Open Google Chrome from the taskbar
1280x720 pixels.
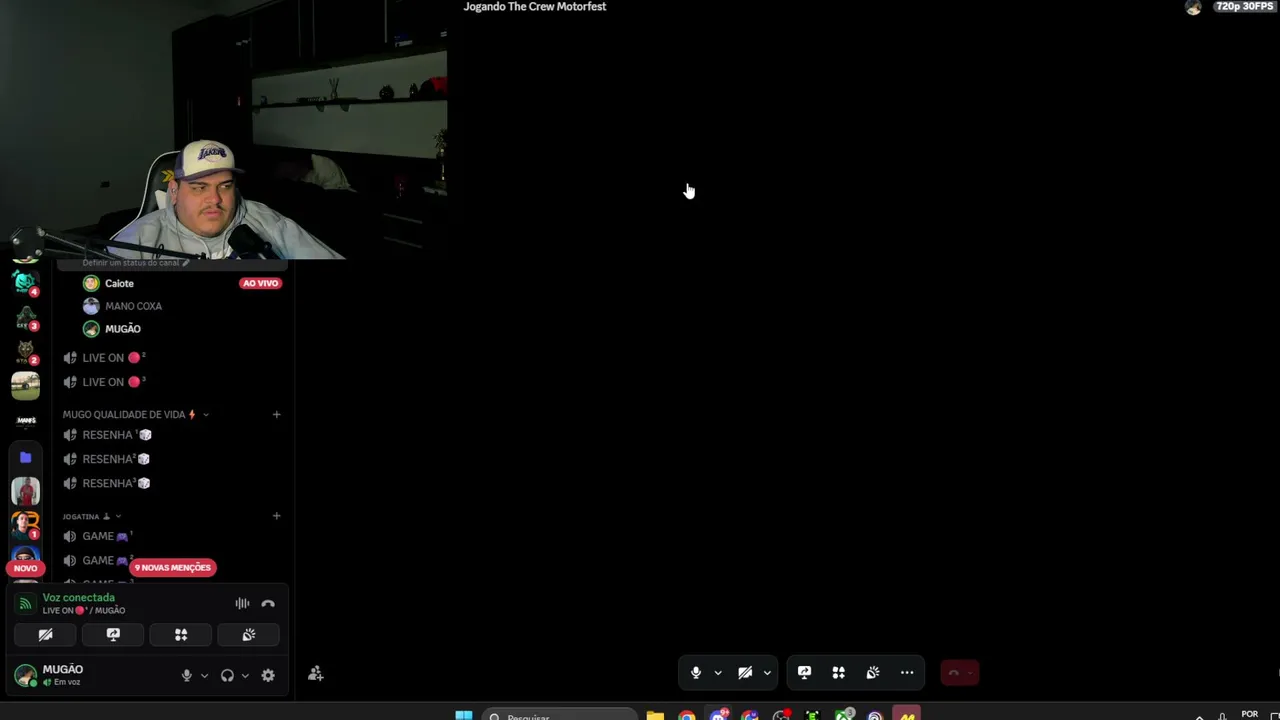pyautogui.click(x=687, y=716)
